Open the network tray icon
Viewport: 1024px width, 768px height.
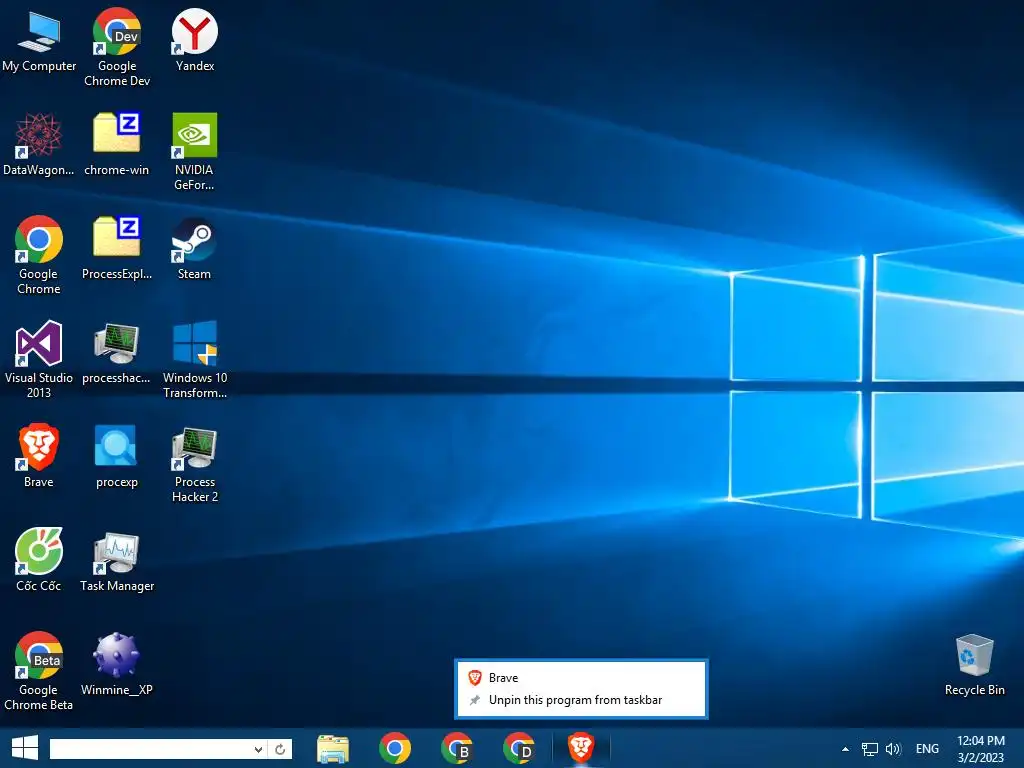(869, 749)
